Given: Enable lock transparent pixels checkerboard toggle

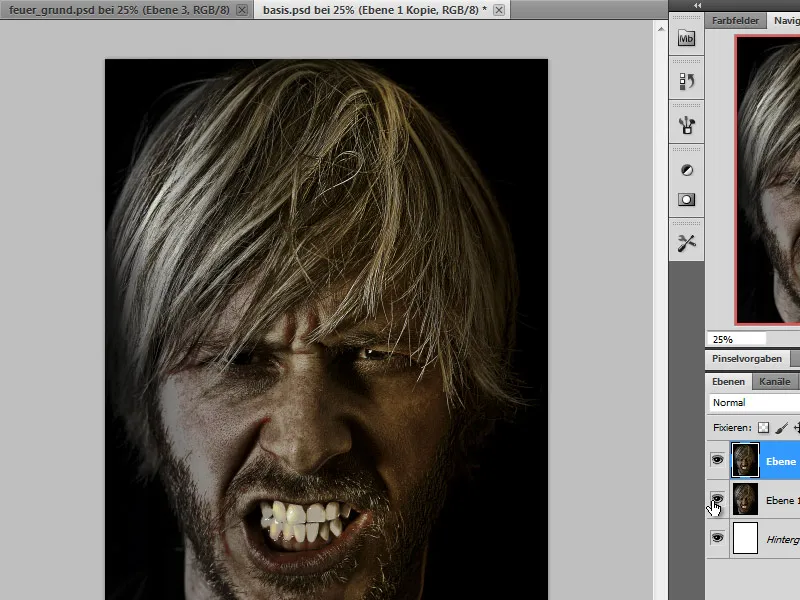Looking at the screenshot, I should coord(764,428).
